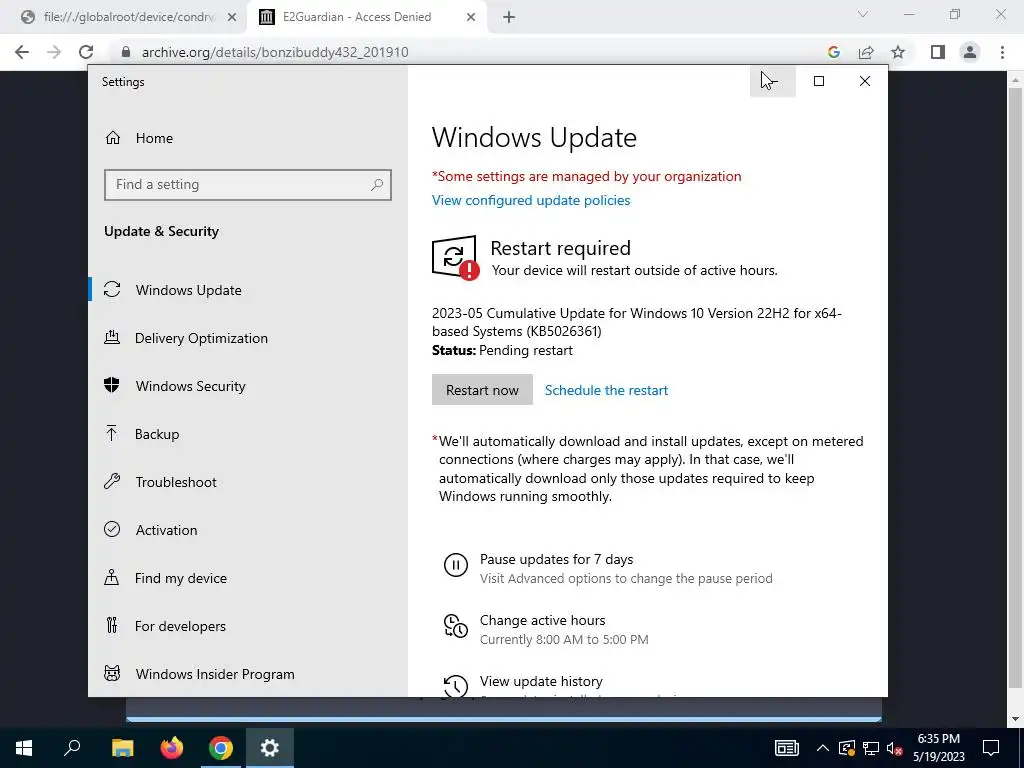This screenshot has height=768, width=1024.
Task: Click search magnifier in Find a setting
Action: tap(377, 185)
